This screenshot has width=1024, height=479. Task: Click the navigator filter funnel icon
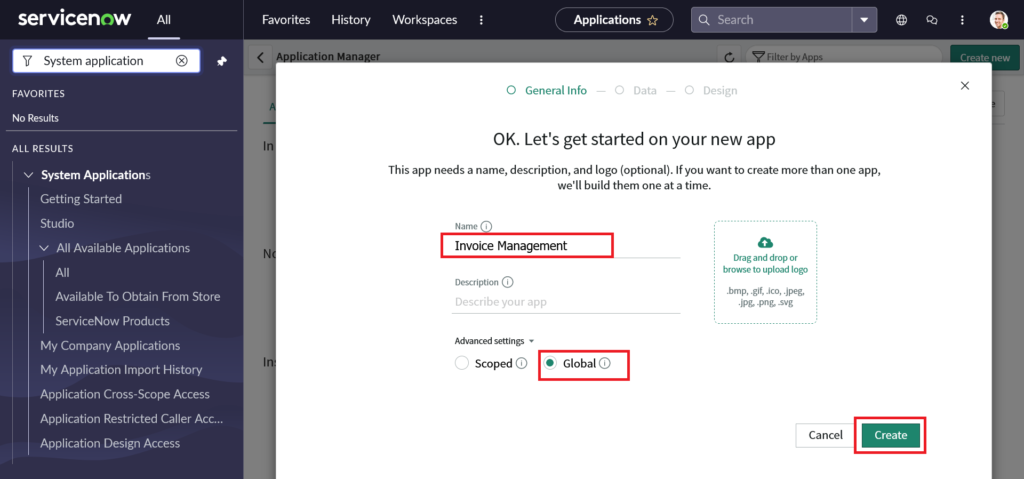27,61
